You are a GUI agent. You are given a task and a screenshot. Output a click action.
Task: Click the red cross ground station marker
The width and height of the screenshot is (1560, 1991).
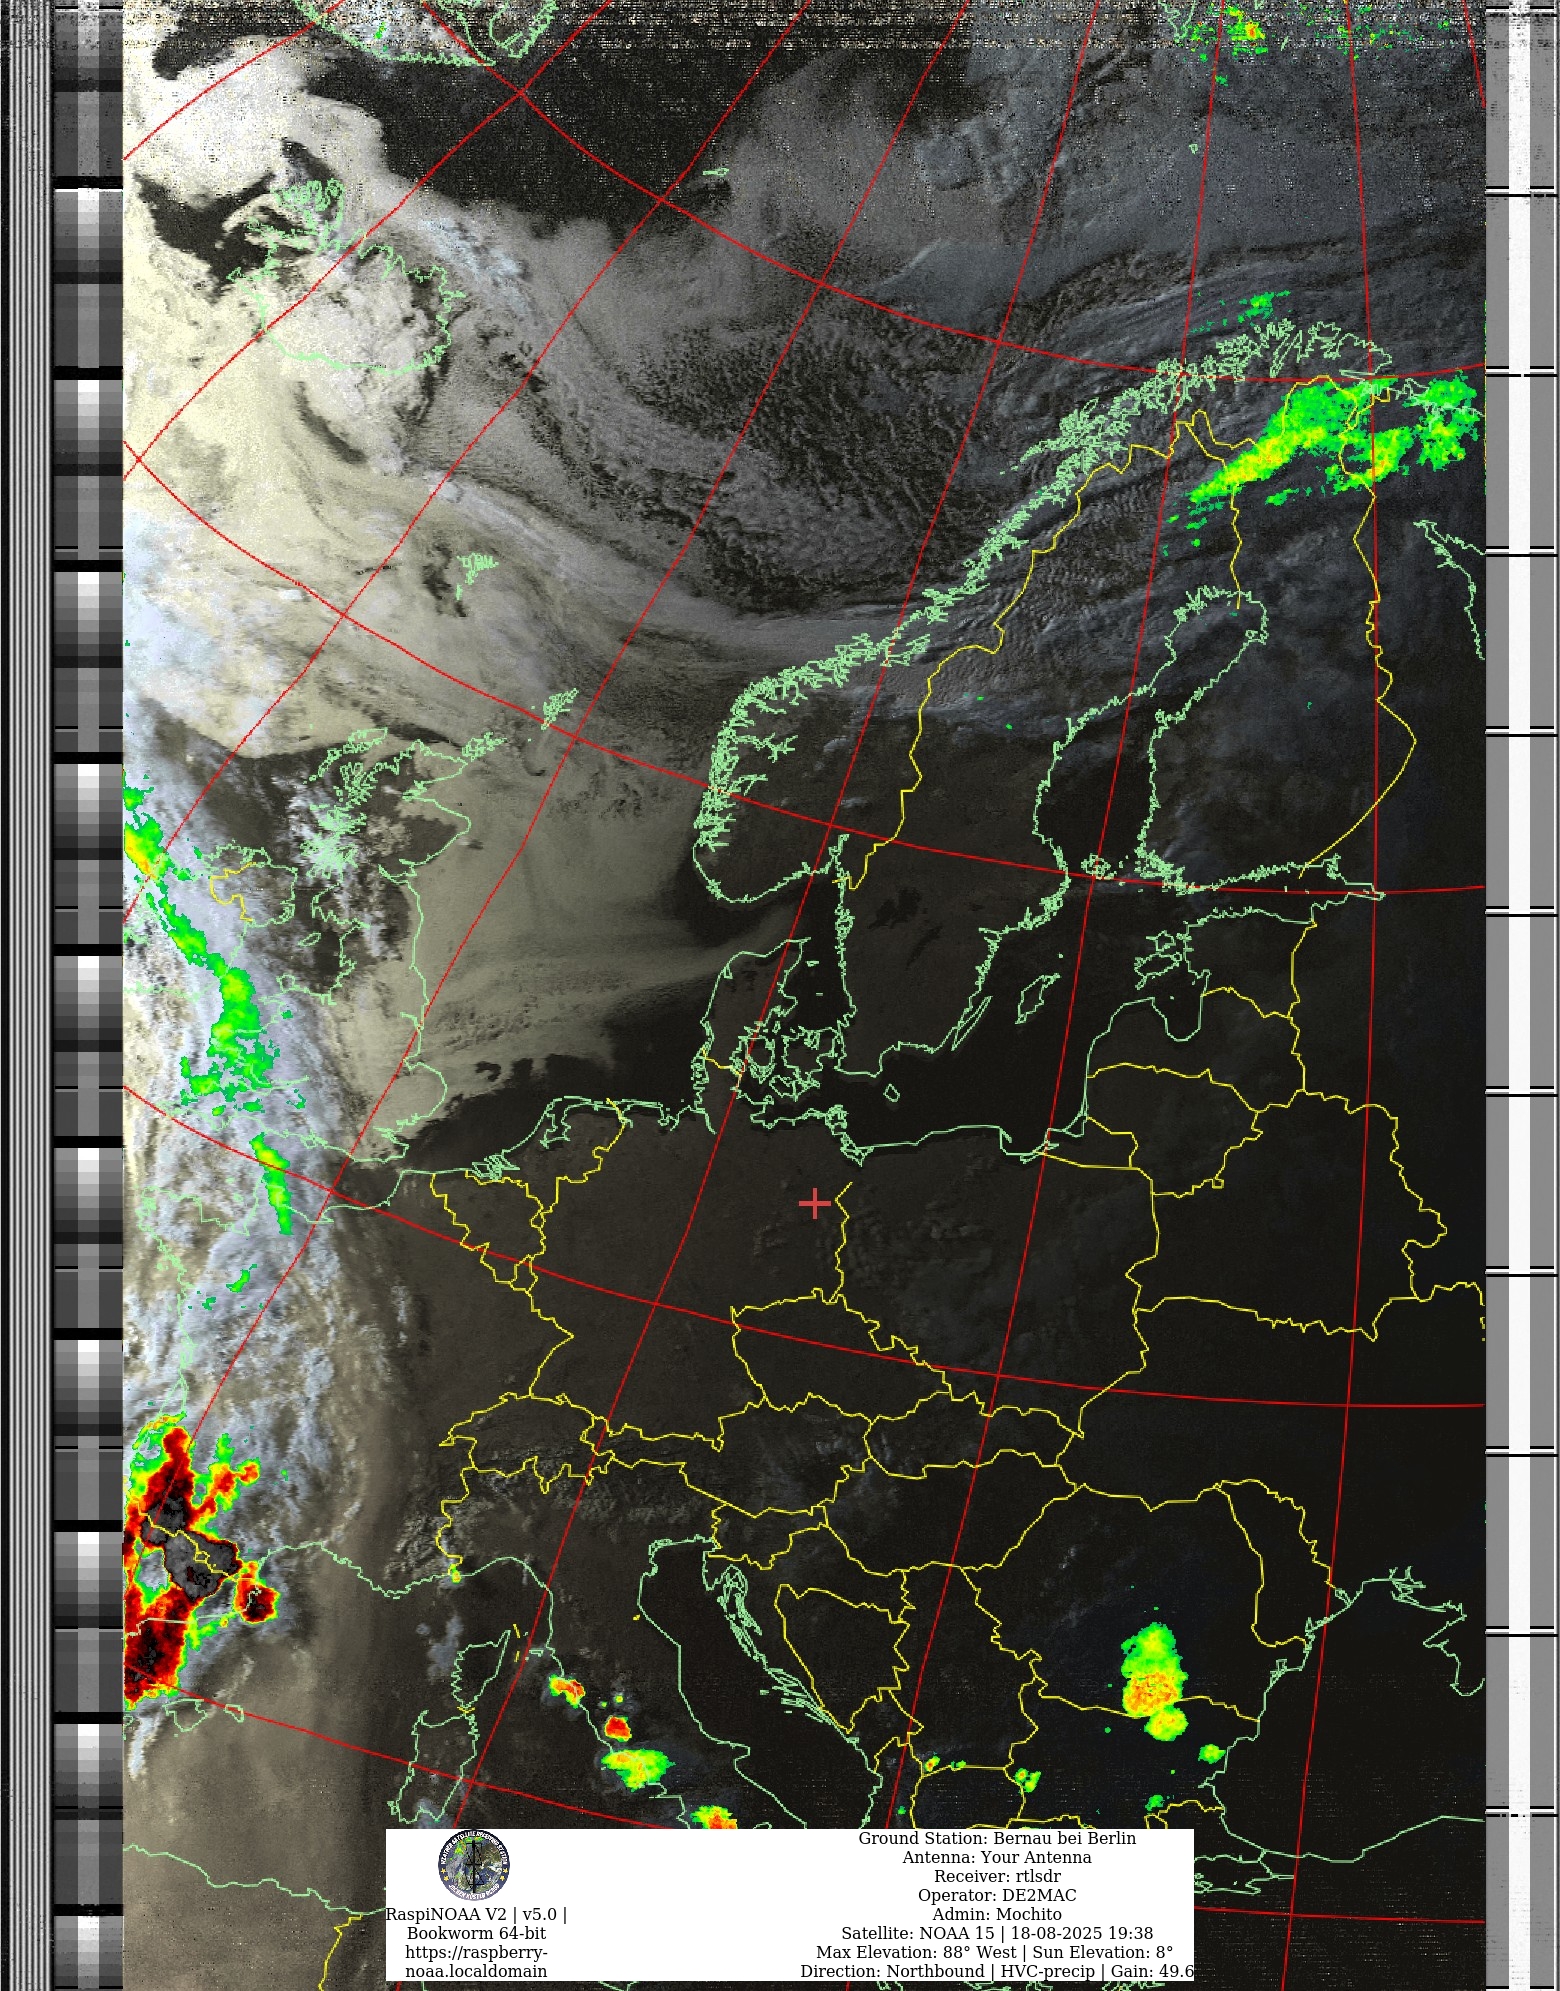click(x=815, y=1203)
